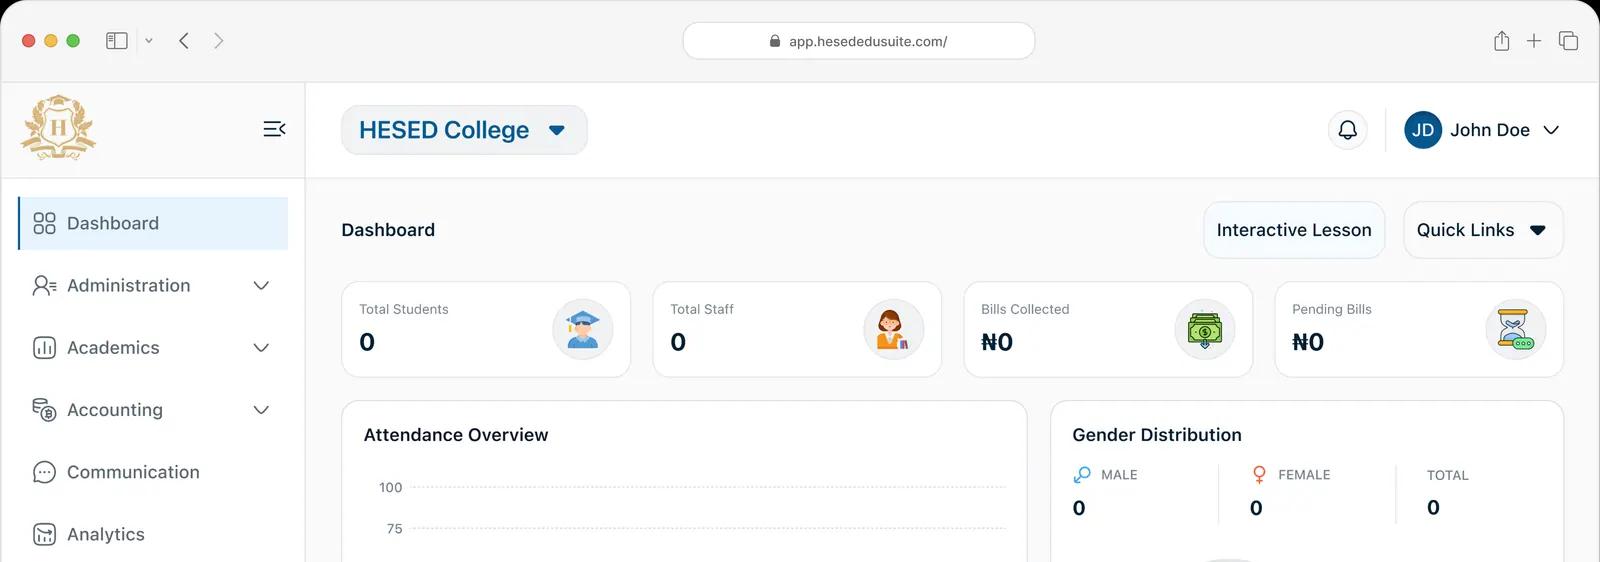Screen dimensions: 1600x562
Task: Select Communication in the sidebar menu
Action: tap(153, 472)
